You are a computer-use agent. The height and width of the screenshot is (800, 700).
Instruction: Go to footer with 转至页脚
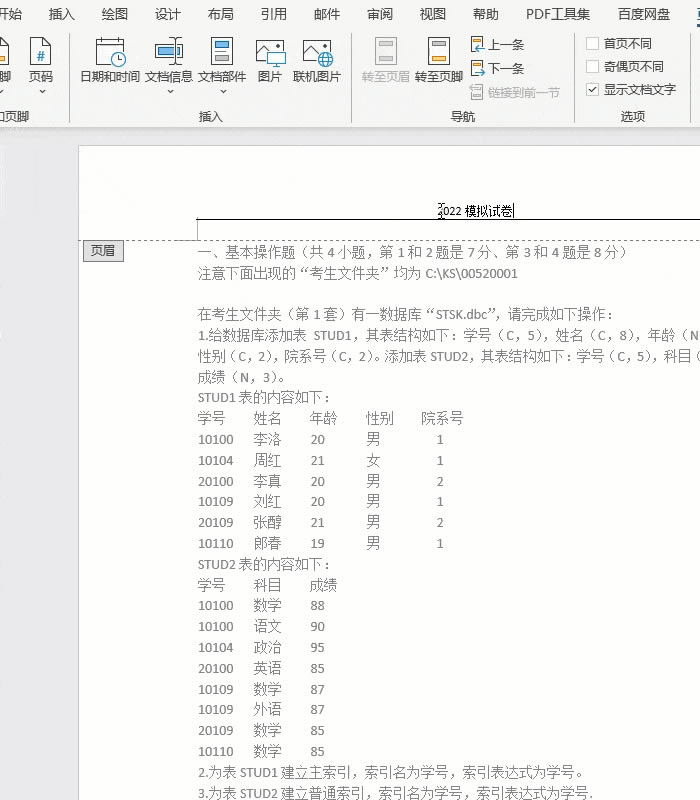438,60
